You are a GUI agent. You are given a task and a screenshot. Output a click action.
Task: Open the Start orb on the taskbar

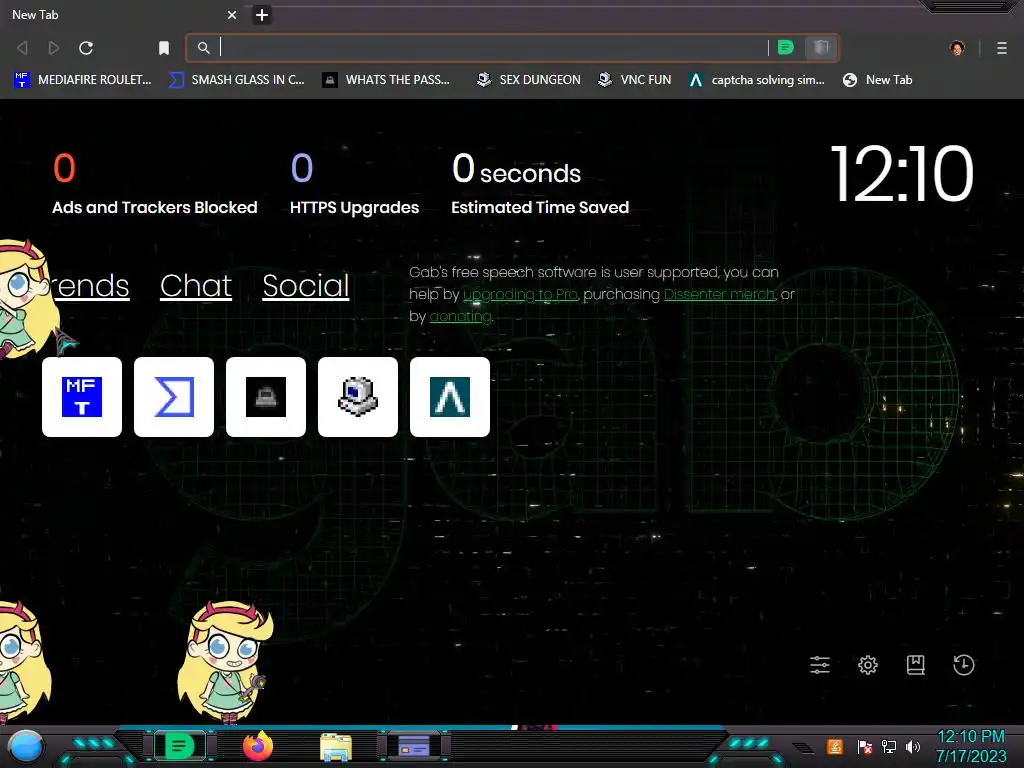[25, 746]
